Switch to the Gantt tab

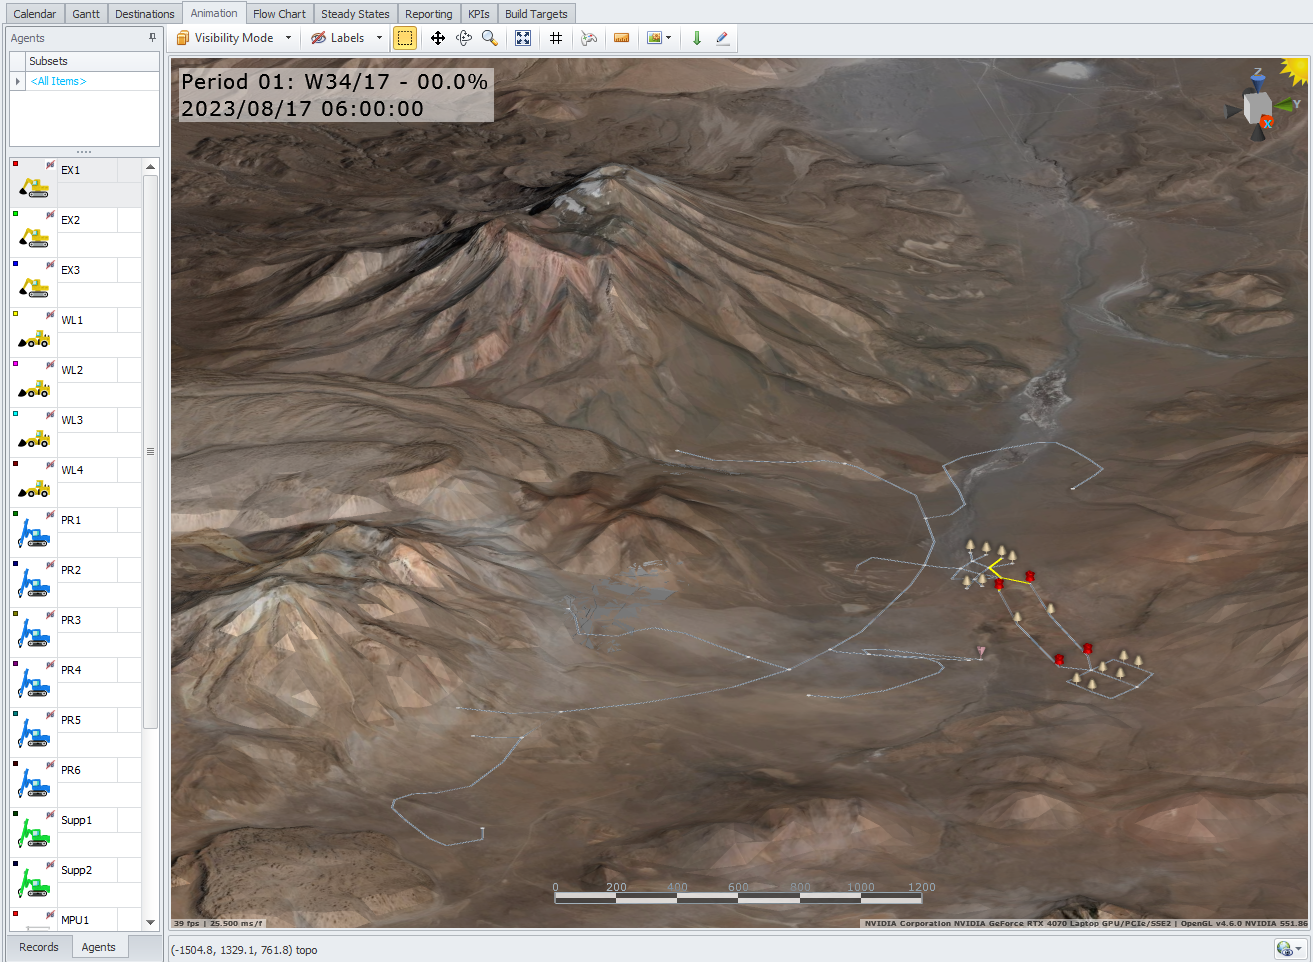(x=86, y=14)
